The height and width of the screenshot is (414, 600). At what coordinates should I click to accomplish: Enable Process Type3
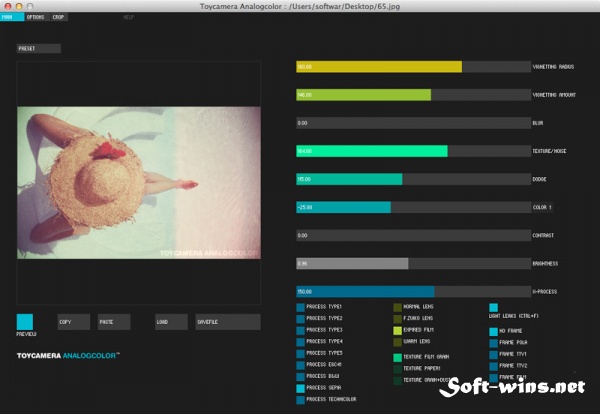(300, 330)
